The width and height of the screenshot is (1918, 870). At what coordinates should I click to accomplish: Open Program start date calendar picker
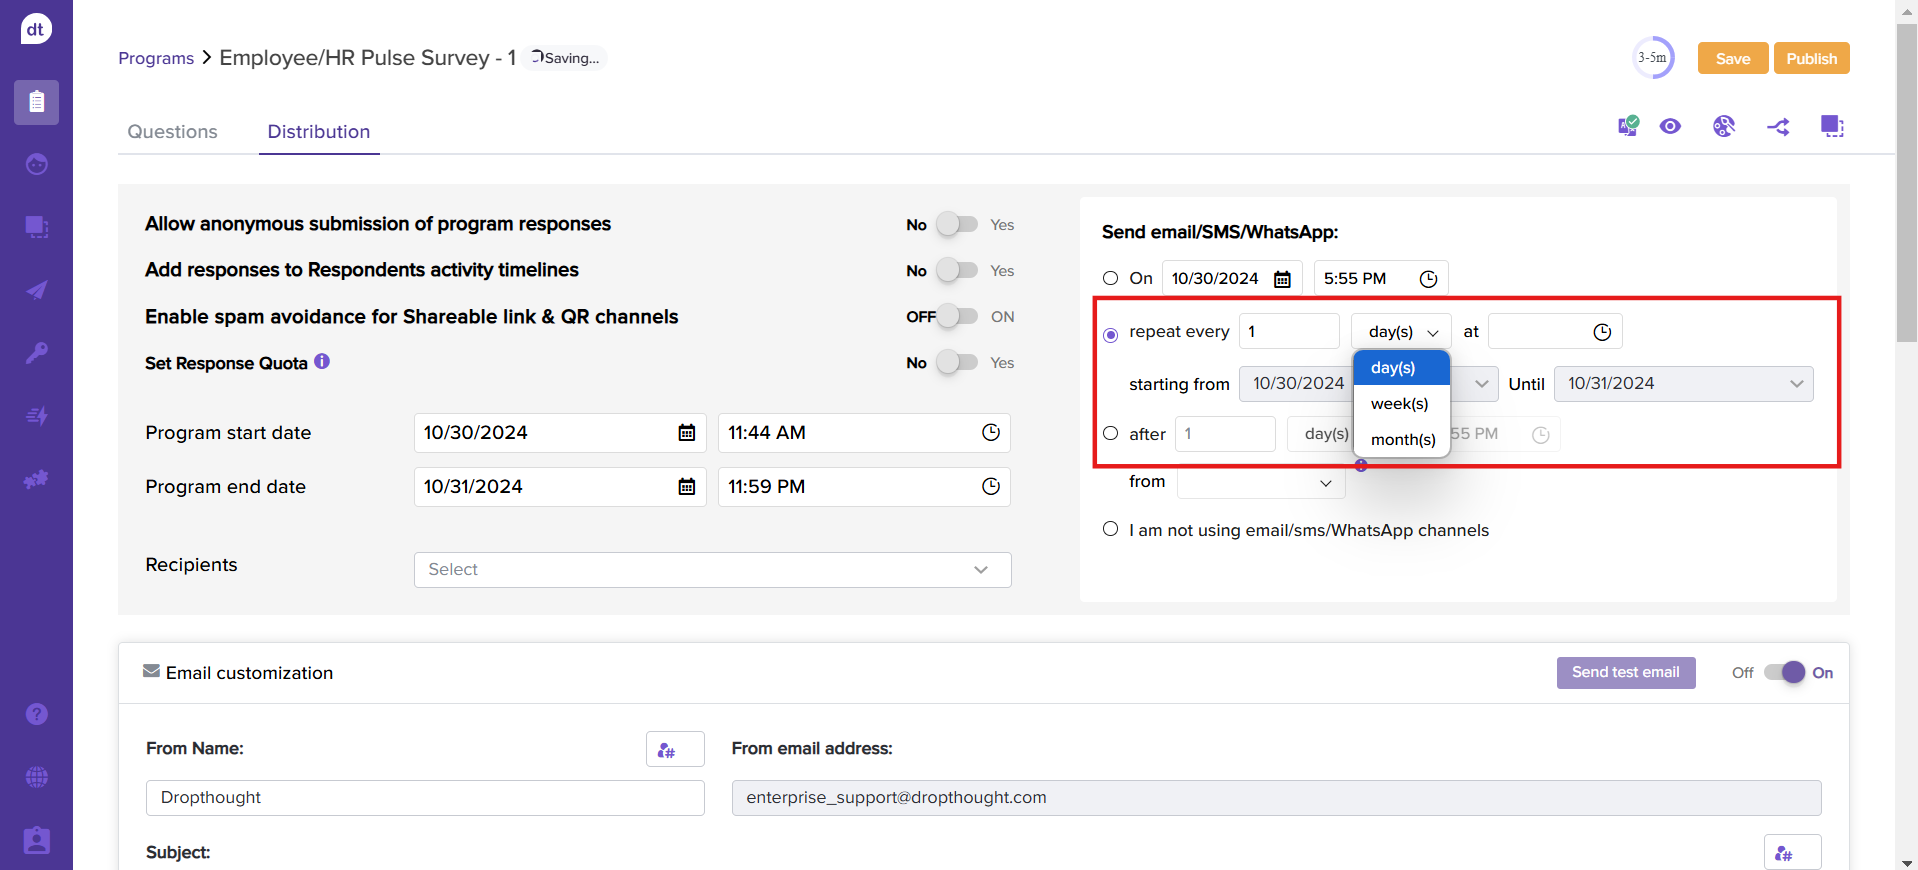(686, 433)
